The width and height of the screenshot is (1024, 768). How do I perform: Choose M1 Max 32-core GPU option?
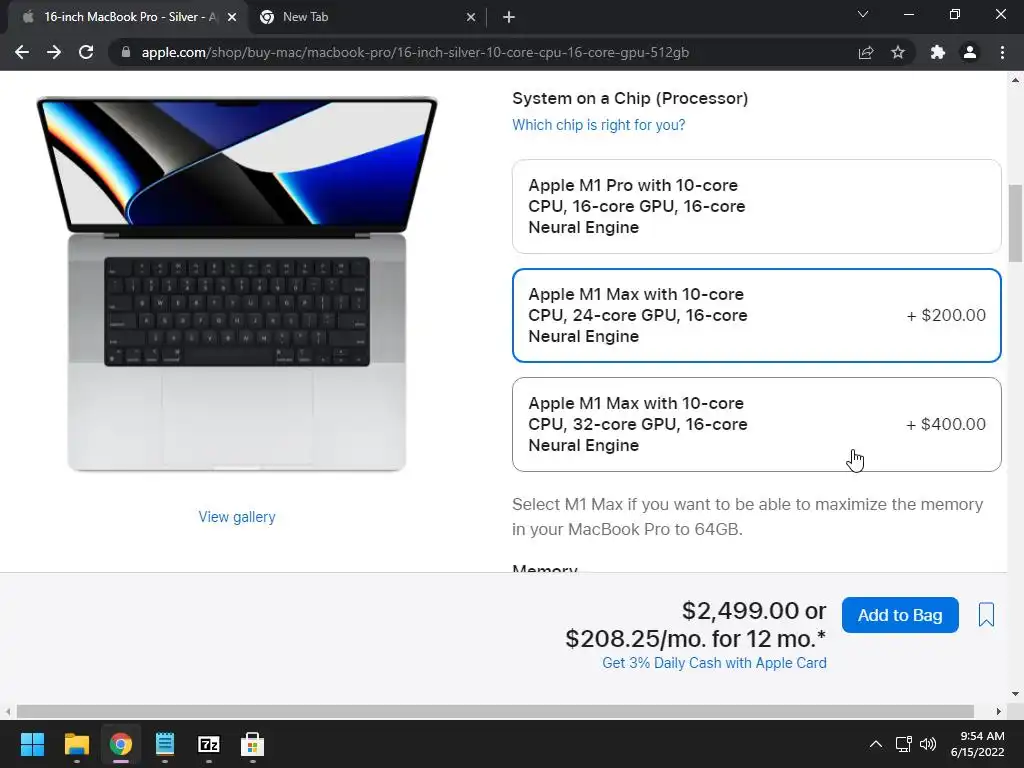pyautogui.click(x=756, y=424)
